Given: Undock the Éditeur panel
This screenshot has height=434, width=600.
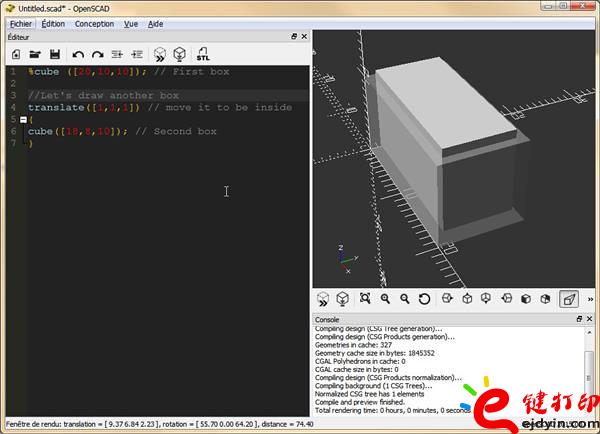Looking at the screenshot, I should point(294,37).
